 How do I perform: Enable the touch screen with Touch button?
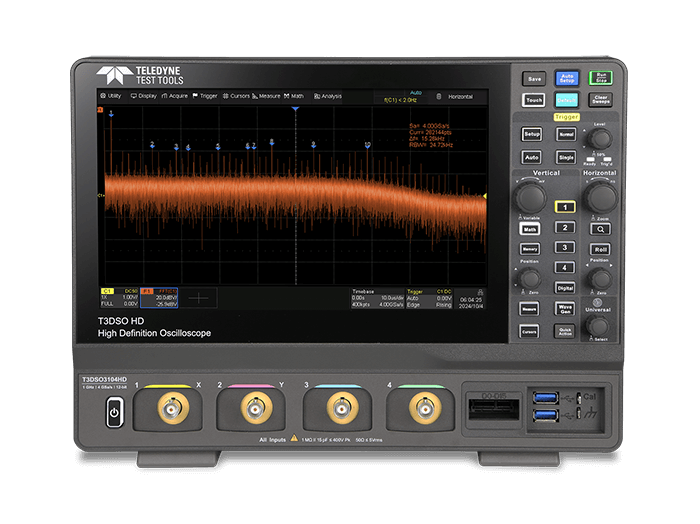pyautogui.click(x=534, y=100)
